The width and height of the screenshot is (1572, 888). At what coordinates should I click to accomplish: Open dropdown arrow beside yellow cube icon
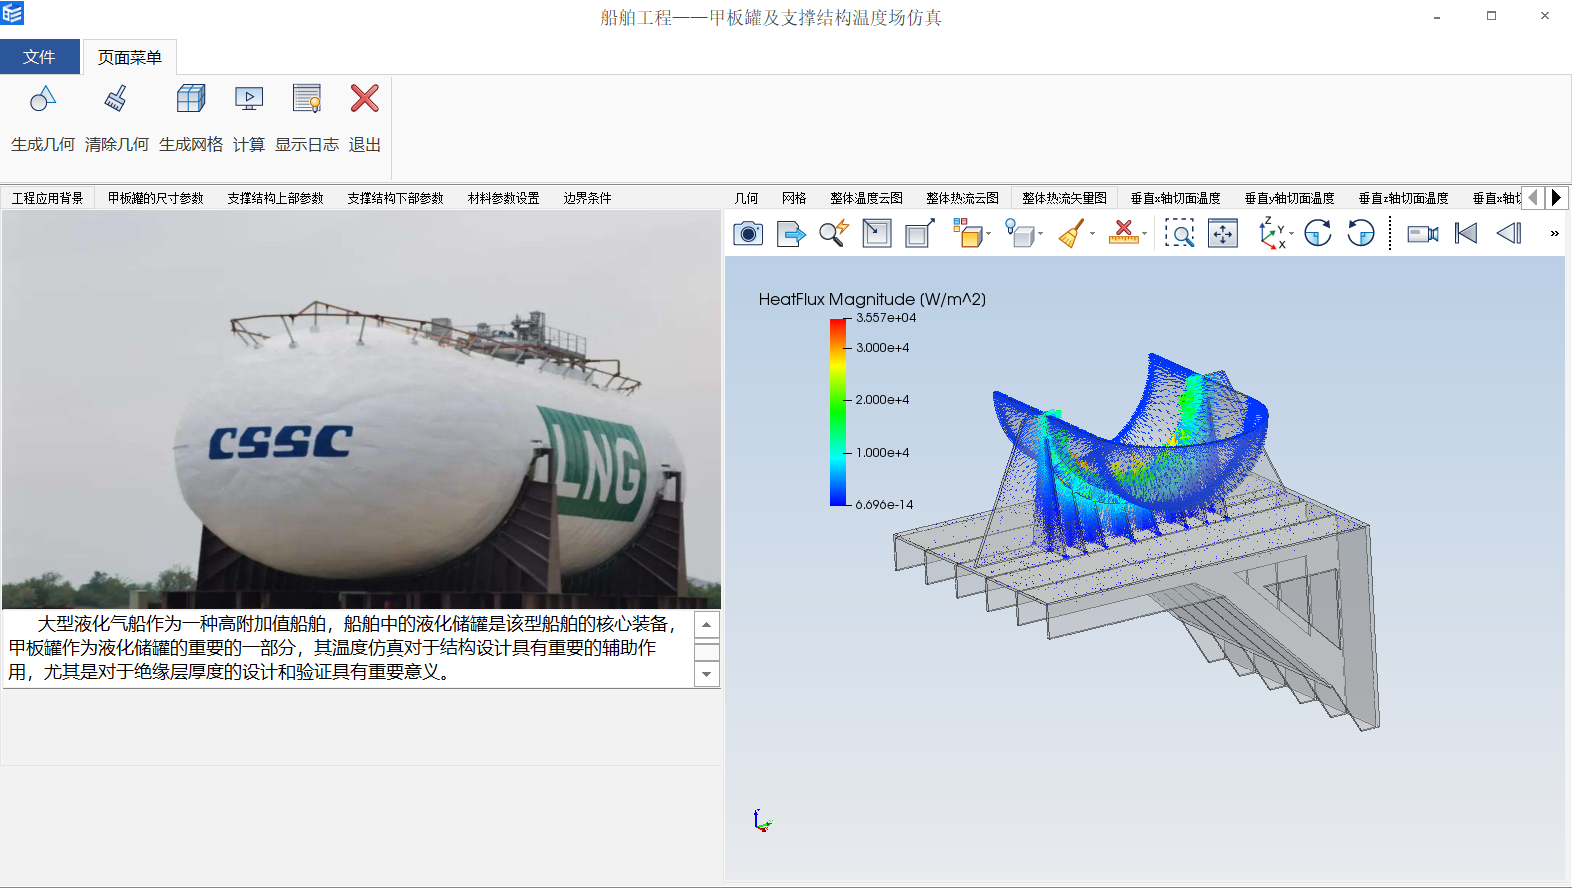(989, 235)
